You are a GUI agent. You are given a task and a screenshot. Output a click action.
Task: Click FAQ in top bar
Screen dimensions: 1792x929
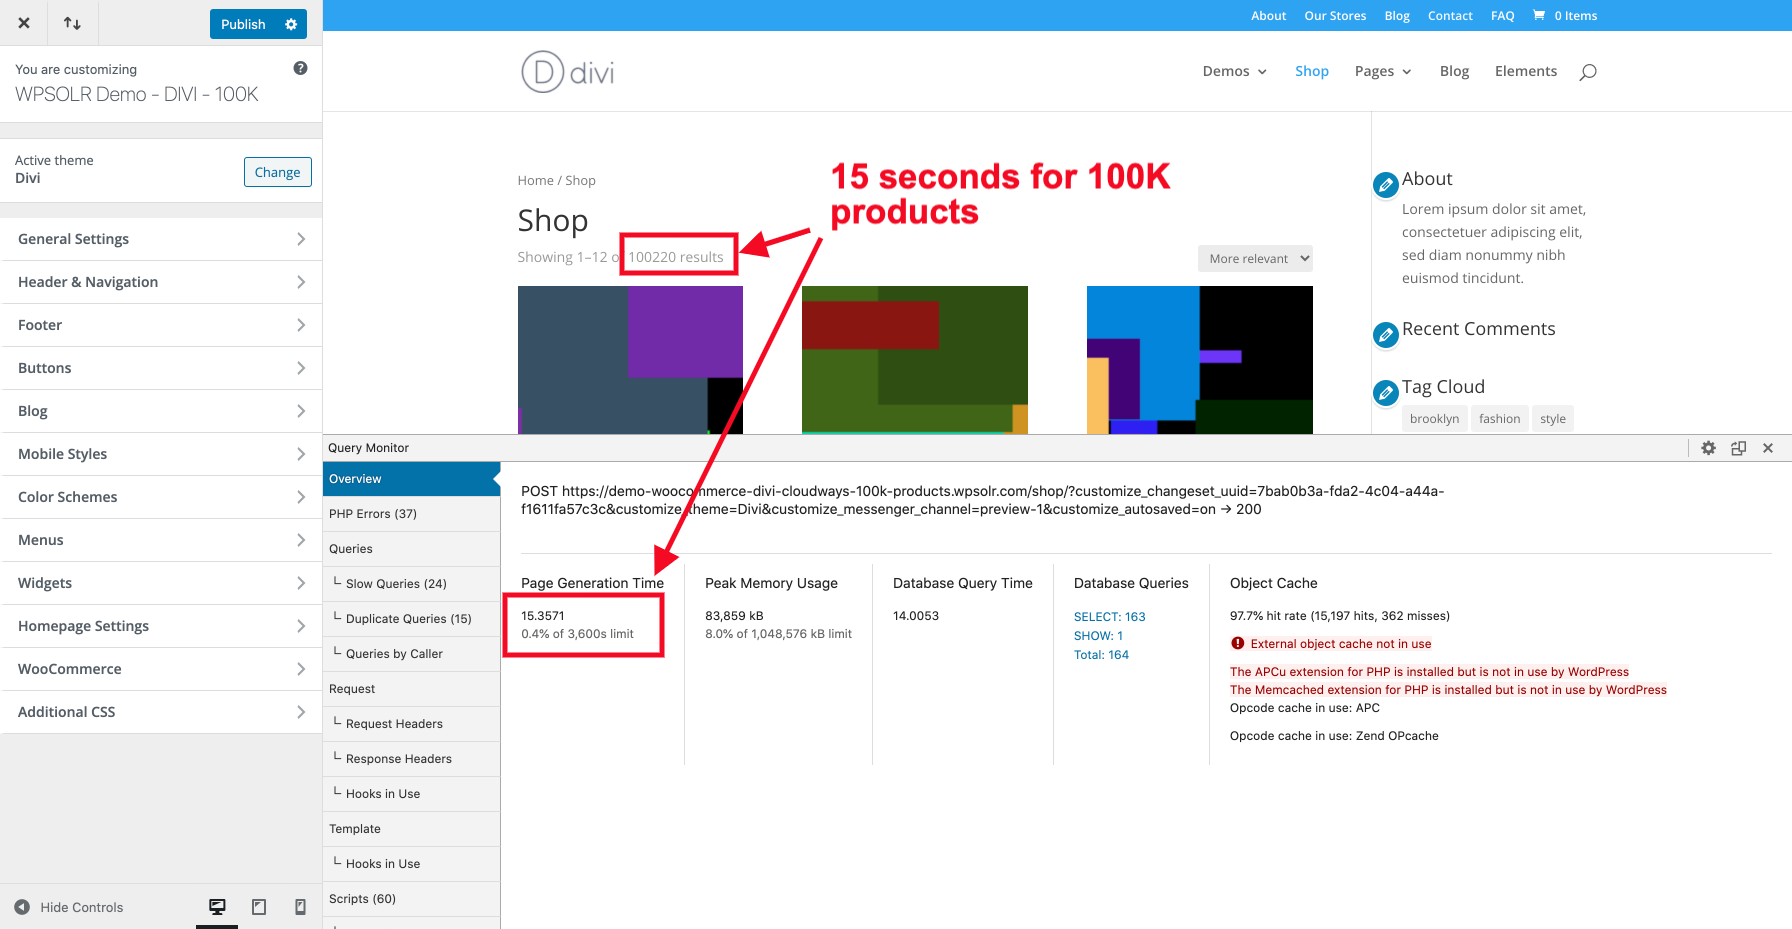coord(1502,15)
